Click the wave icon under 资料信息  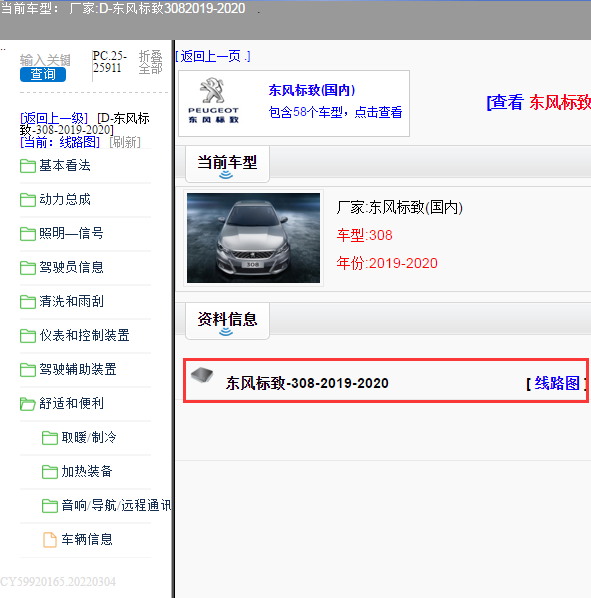(x=226, y=332)
